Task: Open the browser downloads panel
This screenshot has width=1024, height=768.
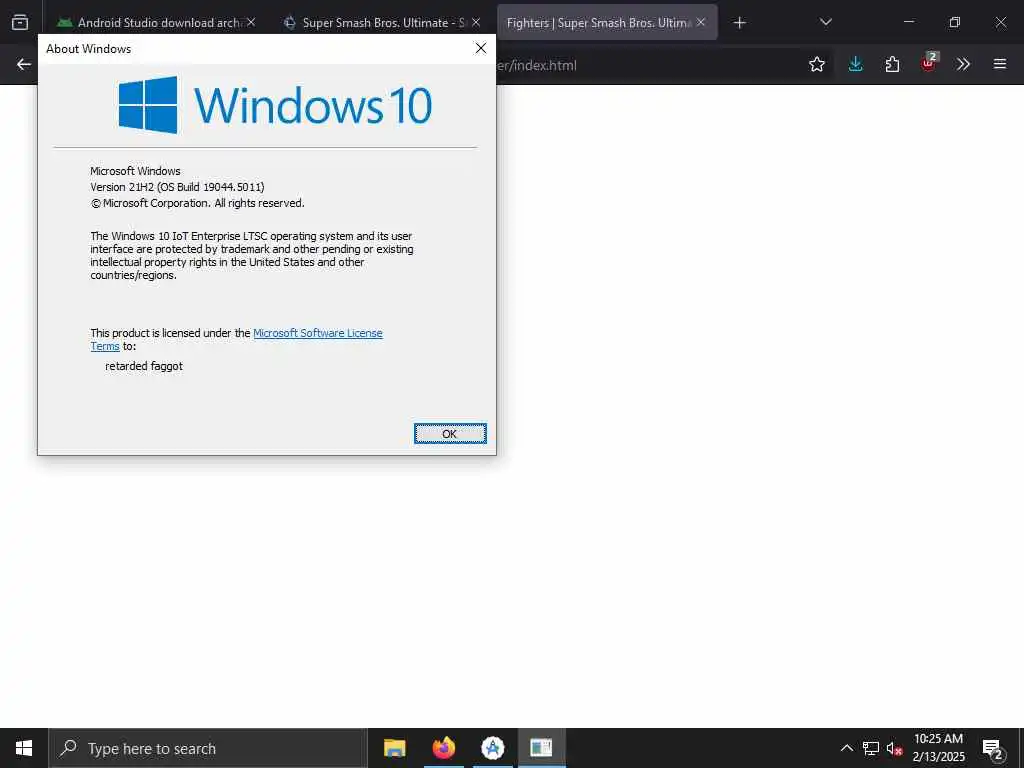Action: pyautogui.click(x=856, y=64)
